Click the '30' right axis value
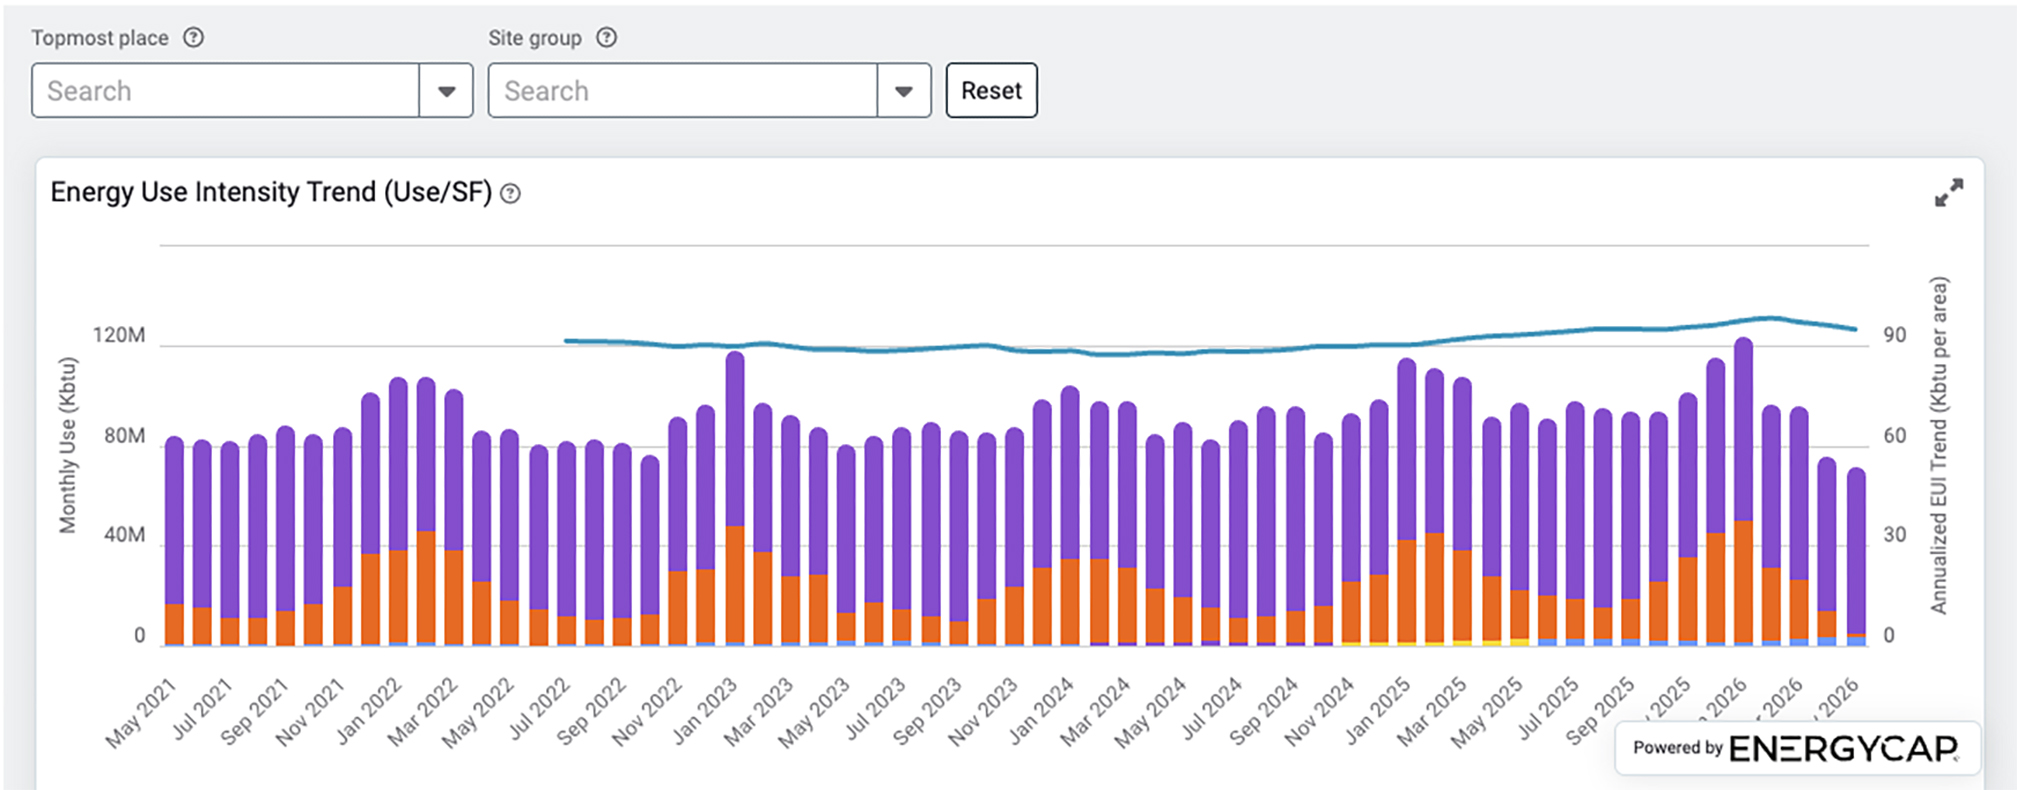Viewport: 2017px width, 790px height. point(1894,535)
